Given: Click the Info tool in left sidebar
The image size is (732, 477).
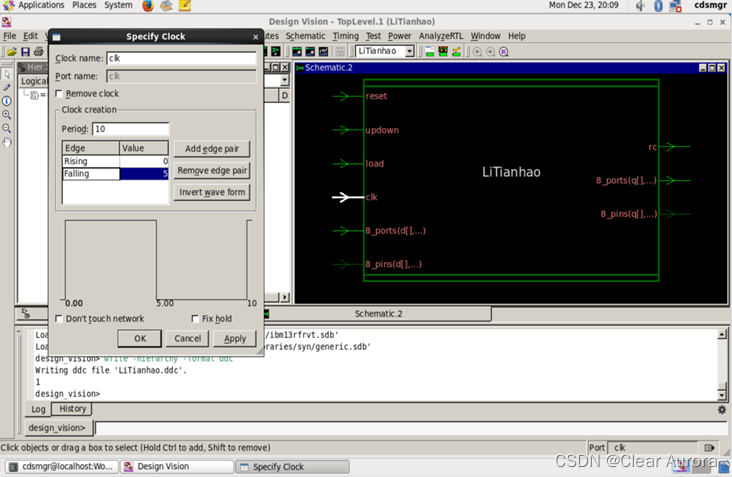Looking at the screenshot, I should 7,101.
